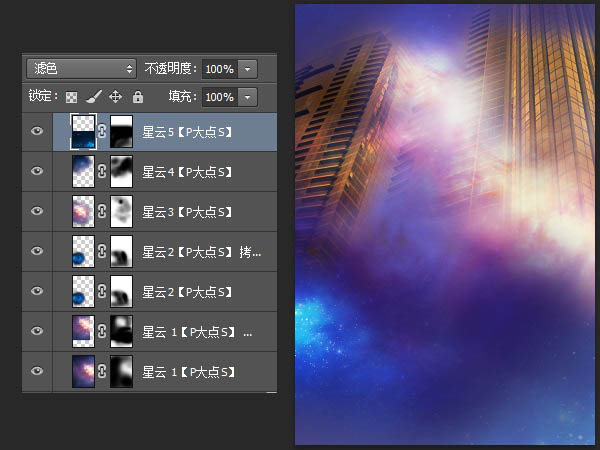The width and height of the screenshot is (600, 450).
Task: Select bottom 星云 1 layer image thumbnail
Action: 83,371
